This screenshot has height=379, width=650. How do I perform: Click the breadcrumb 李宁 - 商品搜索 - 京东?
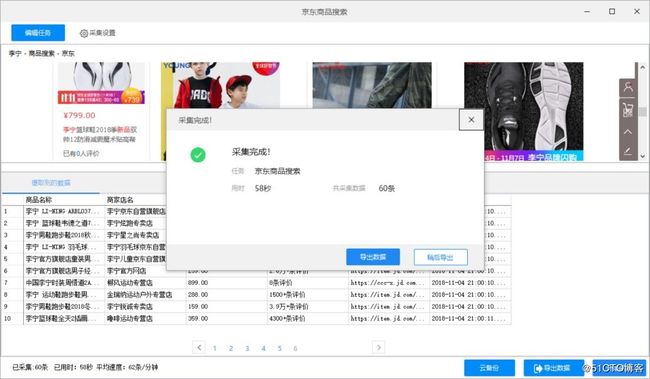(42, 53)
